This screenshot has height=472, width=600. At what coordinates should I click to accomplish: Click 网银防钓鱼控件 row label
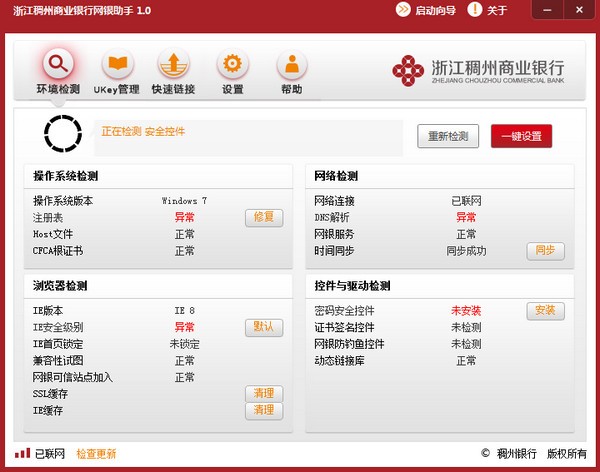349,344
